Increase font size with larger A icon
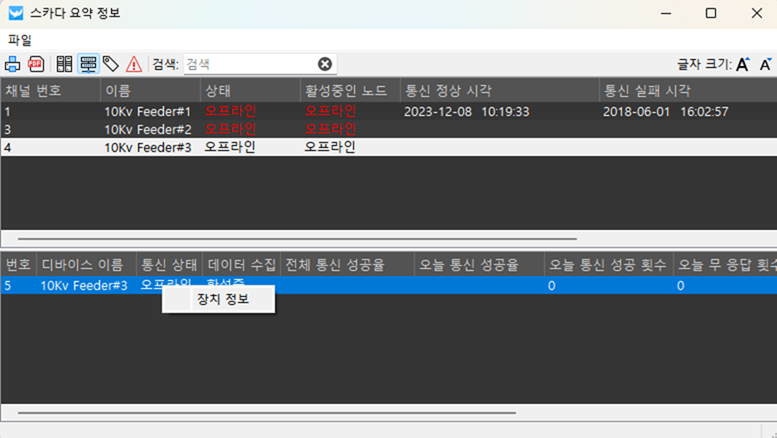The width and height of the screenshot is (777, 438). click(743, 64)
